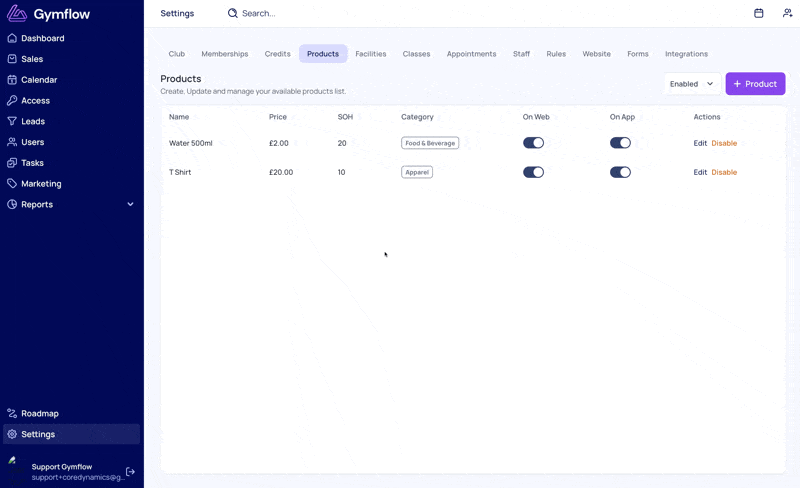Click the add user icon top right

click(x=787, y=13)
